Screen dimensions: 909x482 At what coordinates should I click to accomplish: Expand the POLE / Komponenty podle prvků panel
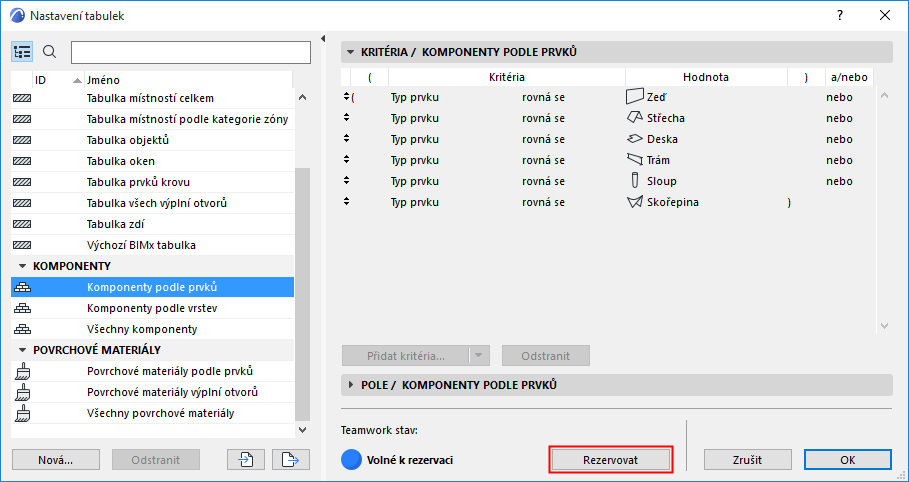351,385
